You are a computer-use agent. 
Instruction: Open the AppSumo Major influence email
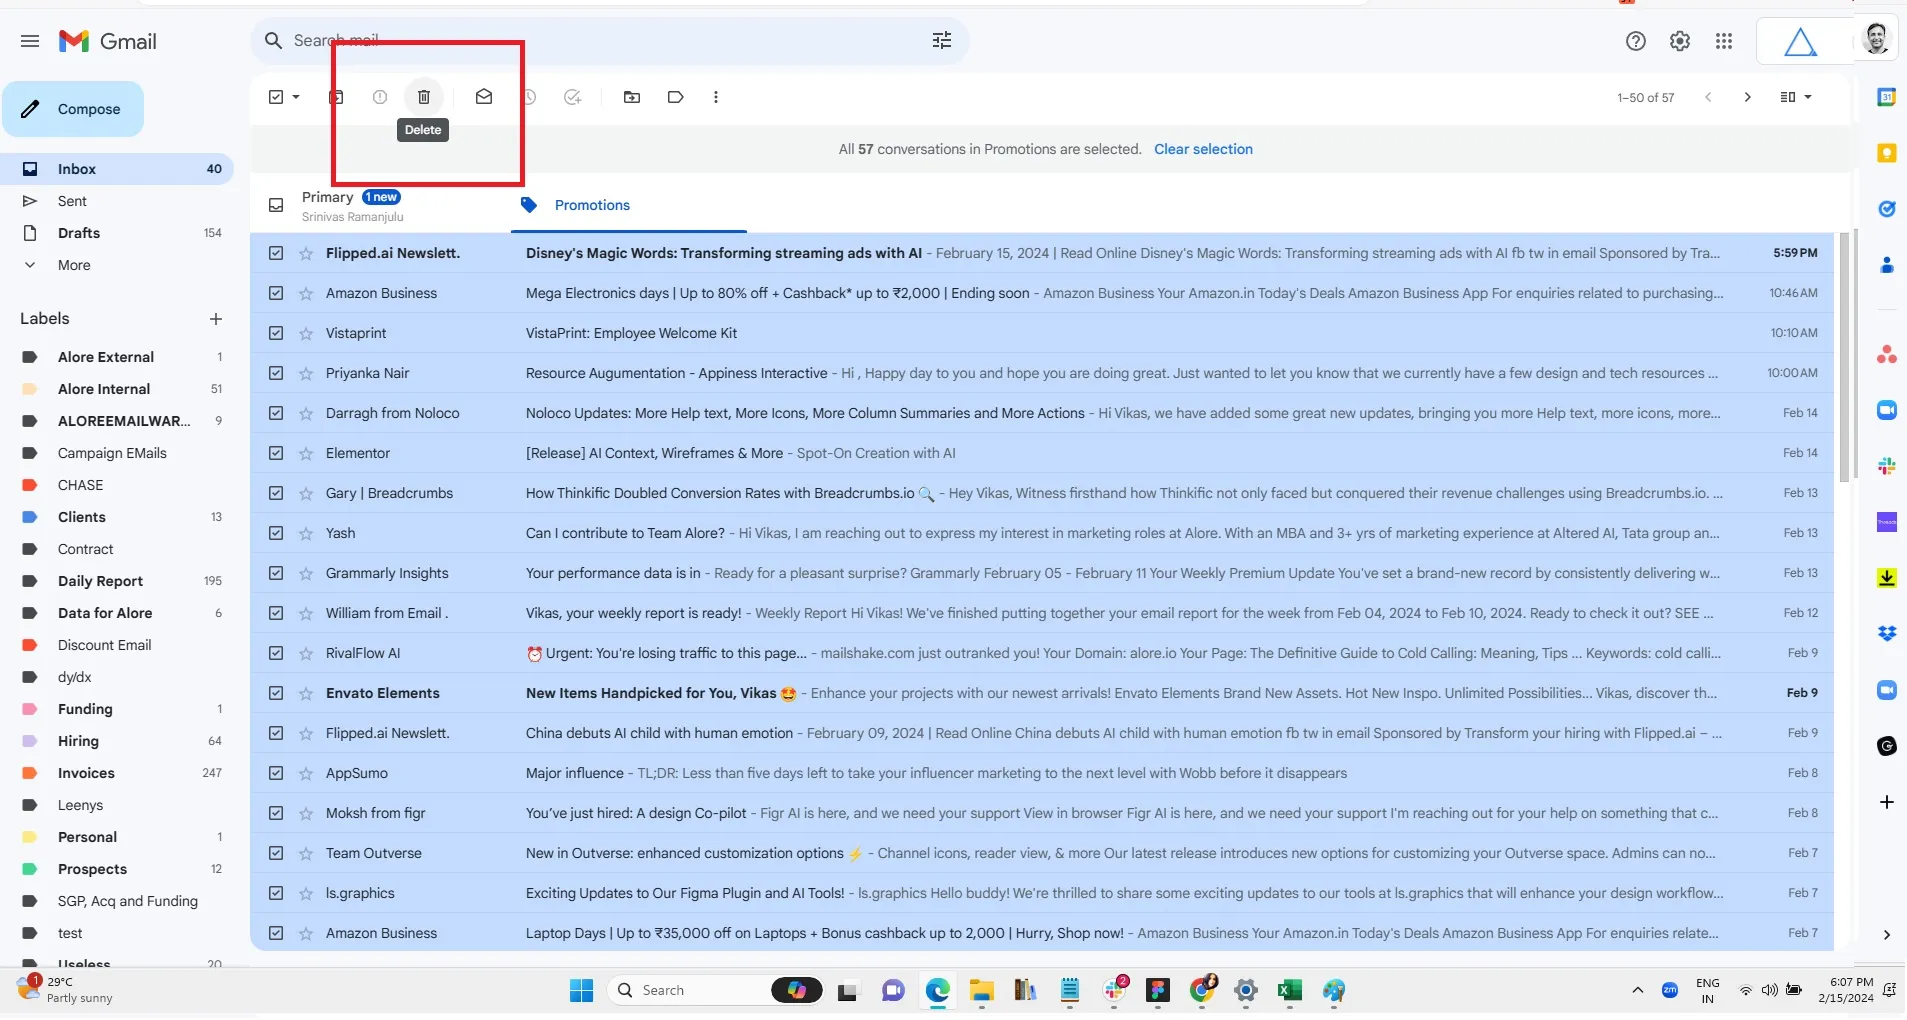click(x=1042, y=773)
